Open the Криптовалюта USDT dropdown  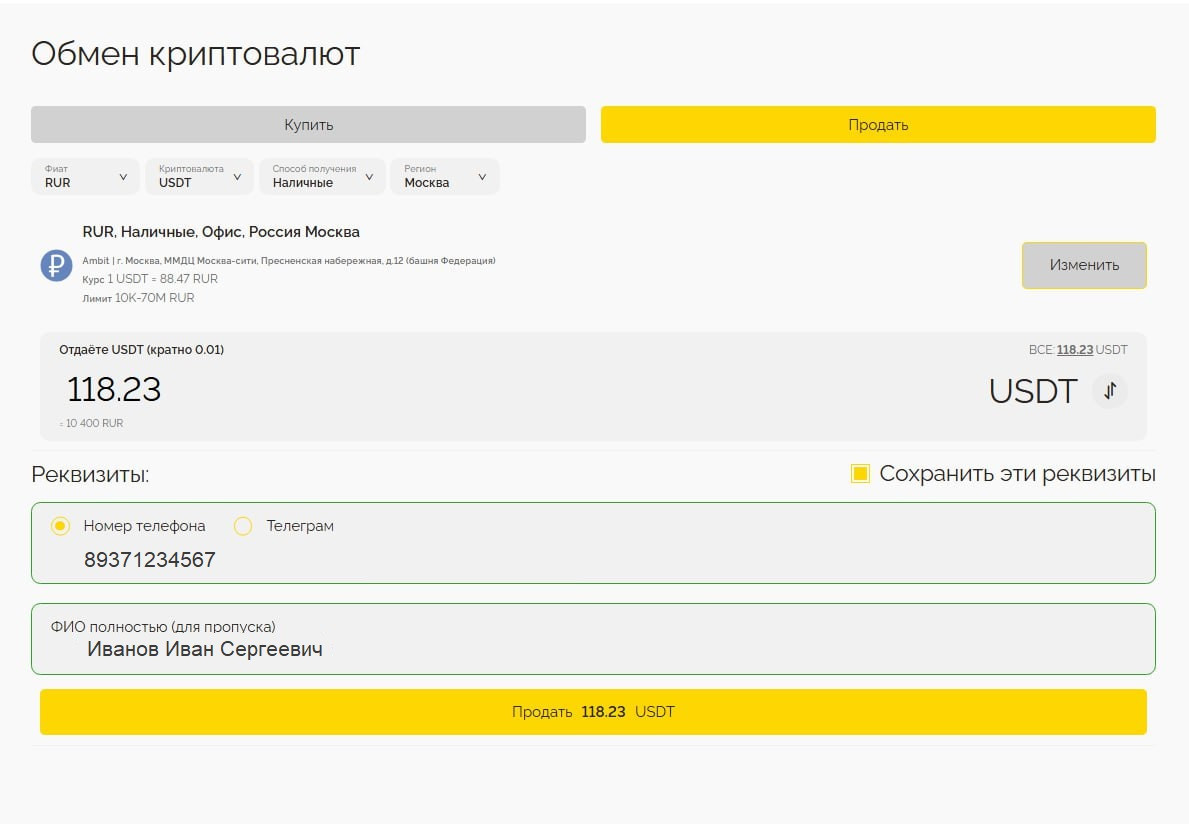(x=200, y=177)
